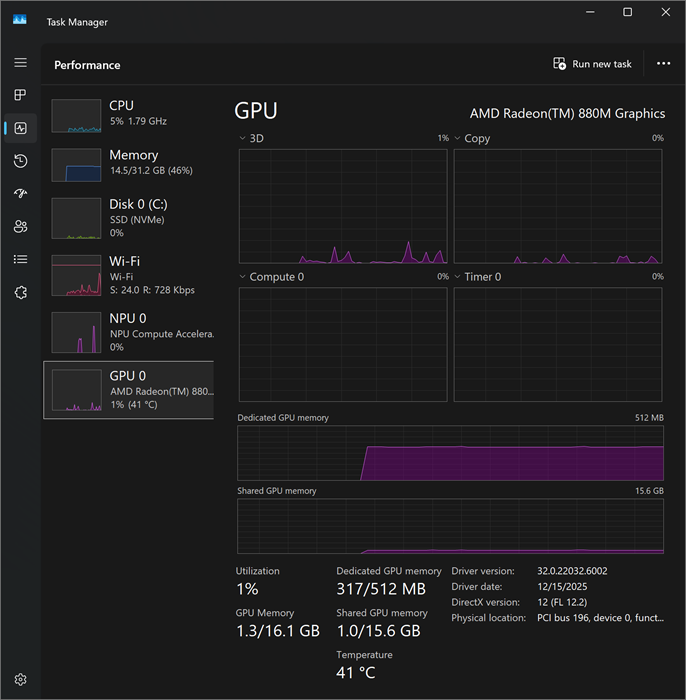Click the Memory mini graph thumbnail
This screenshot has height=700, width=686.
point(76,165)
